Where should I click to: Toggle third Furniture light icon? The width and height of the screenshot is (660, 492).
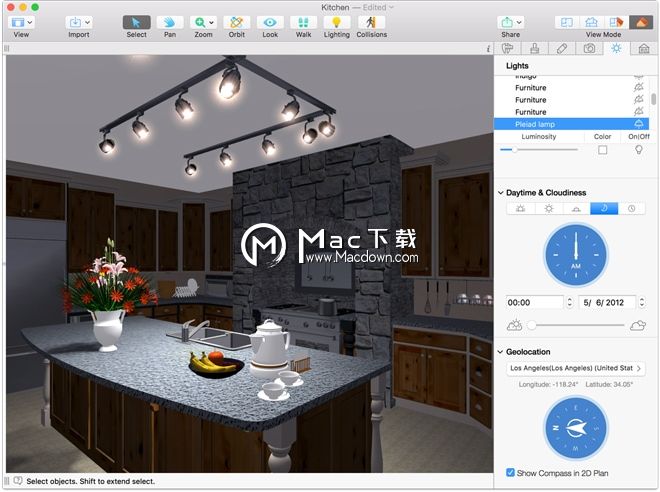pyautogui.click(x=639, y=112)
